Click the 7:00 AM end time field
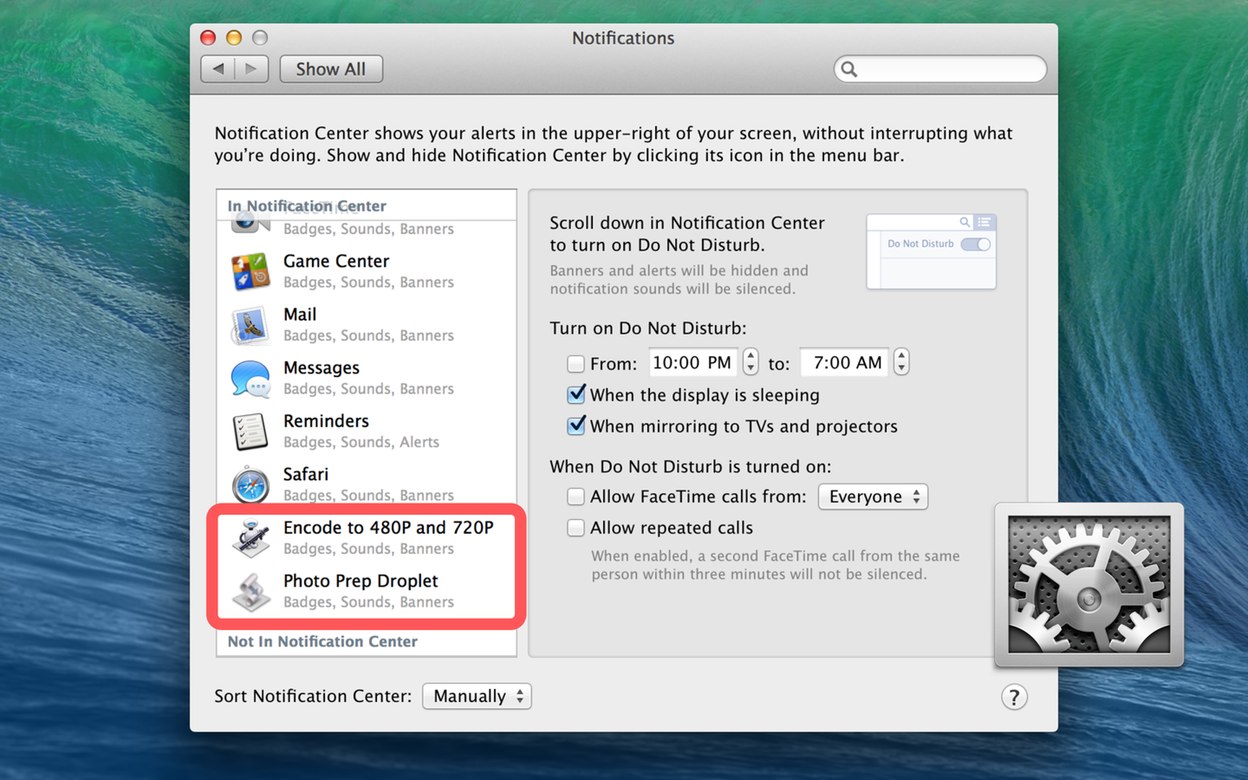1248x780 pixels. point(845,362)
